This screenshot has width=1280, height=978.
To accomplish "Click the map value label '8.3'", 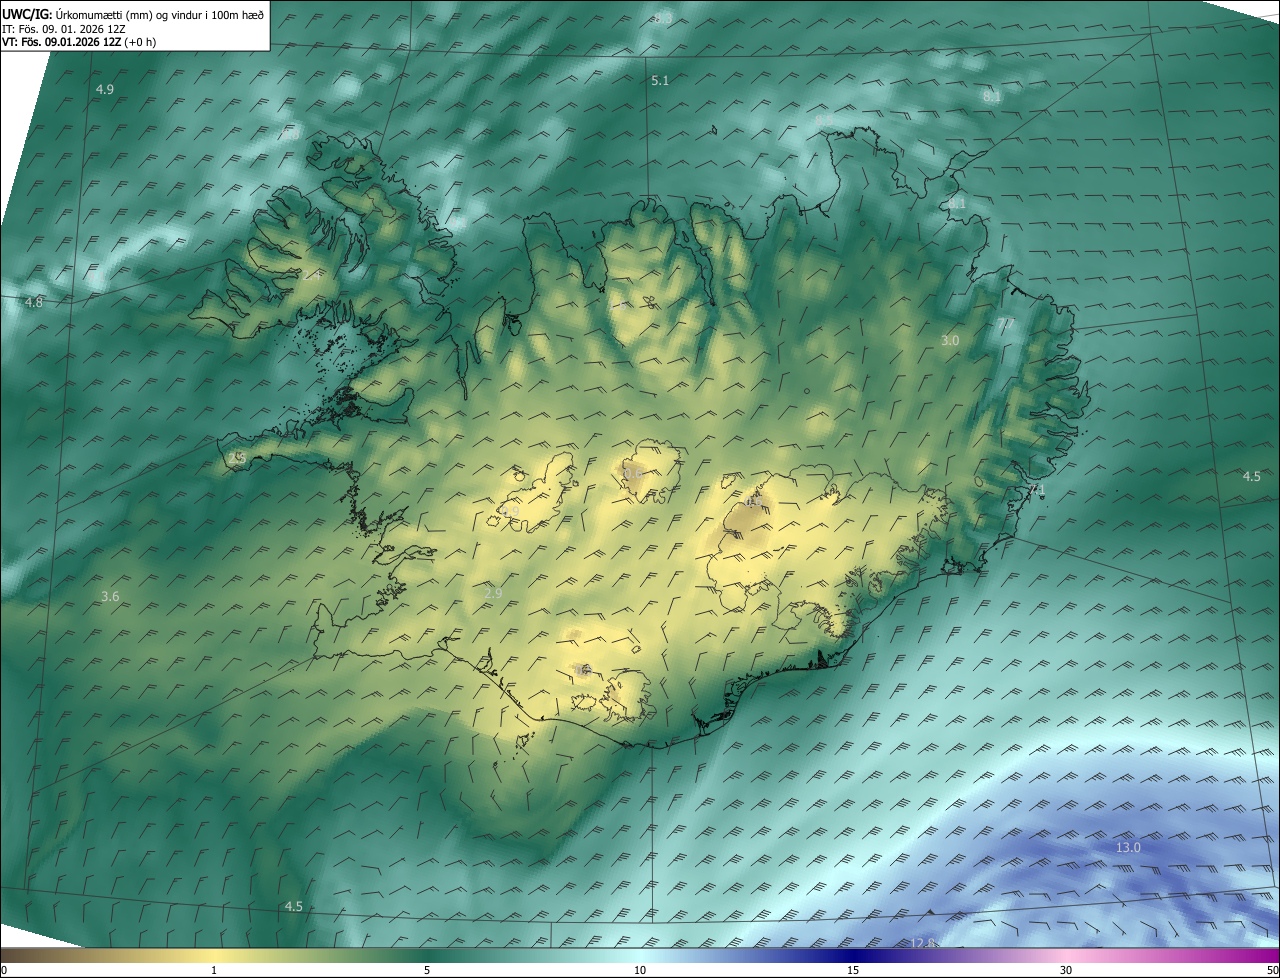I will point(663,19).
